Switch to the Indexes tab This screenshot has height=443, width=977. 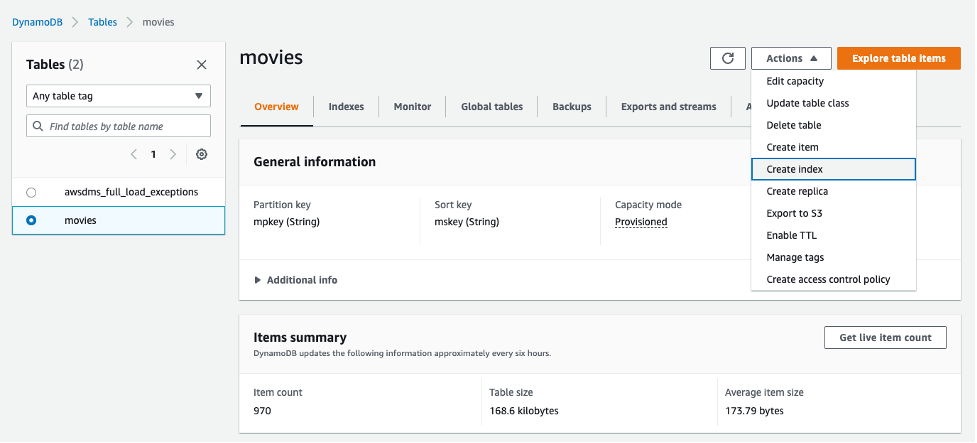(x=346, y=107)
